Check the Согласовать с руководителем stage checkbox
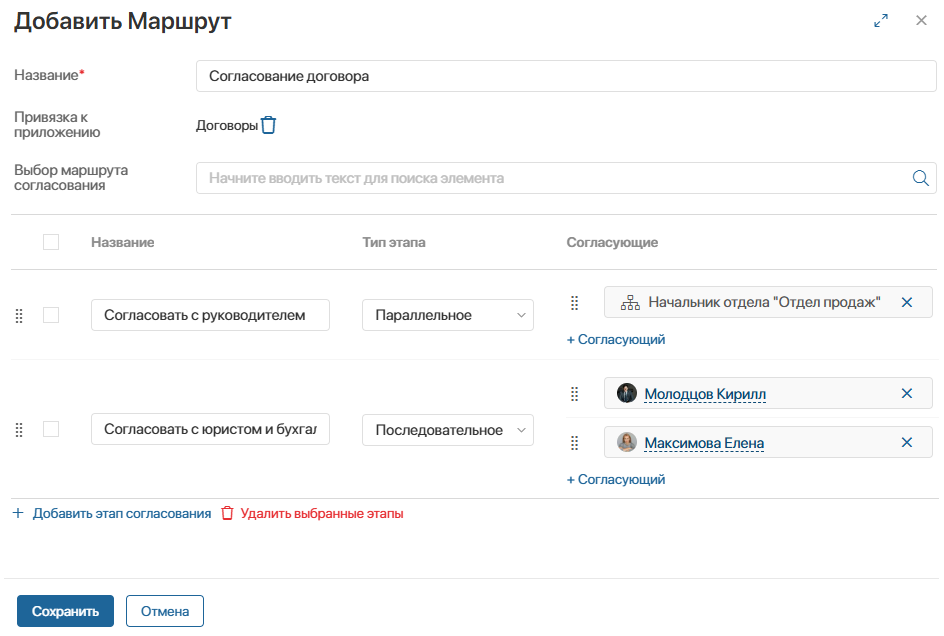 coord(51,315)
